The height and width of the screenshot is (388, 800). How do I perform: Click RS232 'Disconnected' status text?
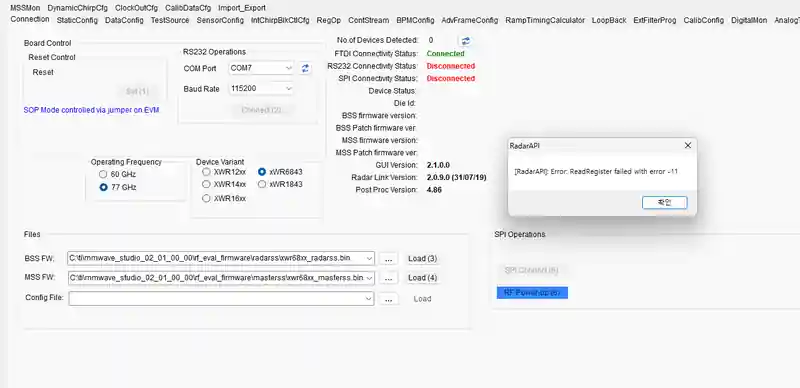(451, 66)
